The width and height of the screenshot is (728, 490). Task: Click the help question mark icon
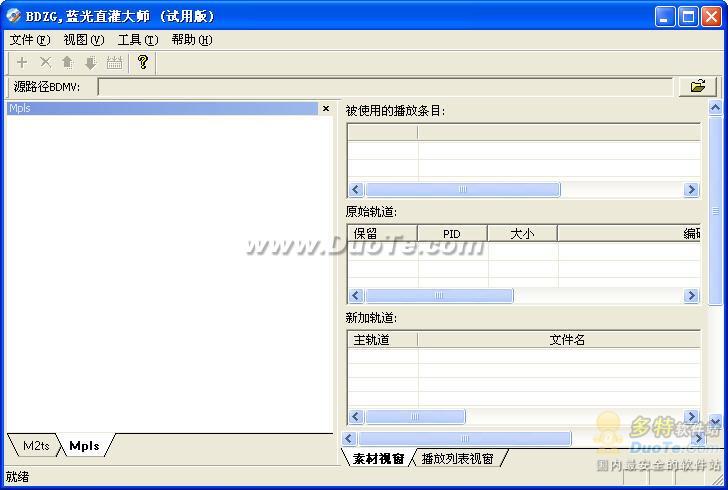point(143,62)
